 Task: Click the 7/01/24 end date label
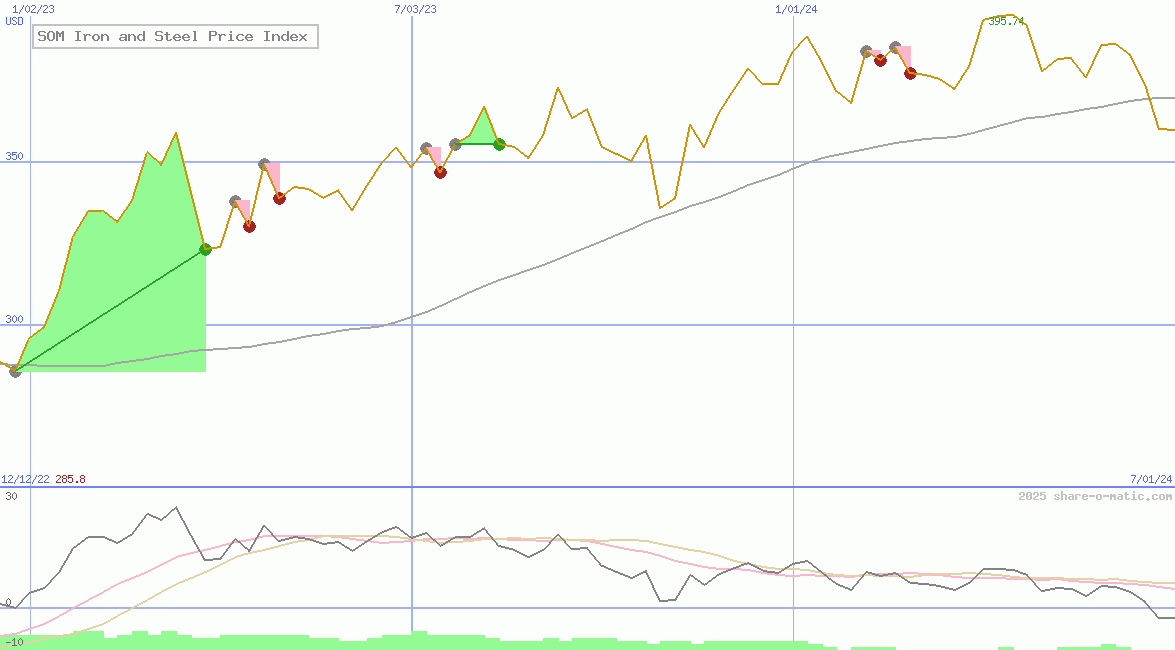point(1151,480)
